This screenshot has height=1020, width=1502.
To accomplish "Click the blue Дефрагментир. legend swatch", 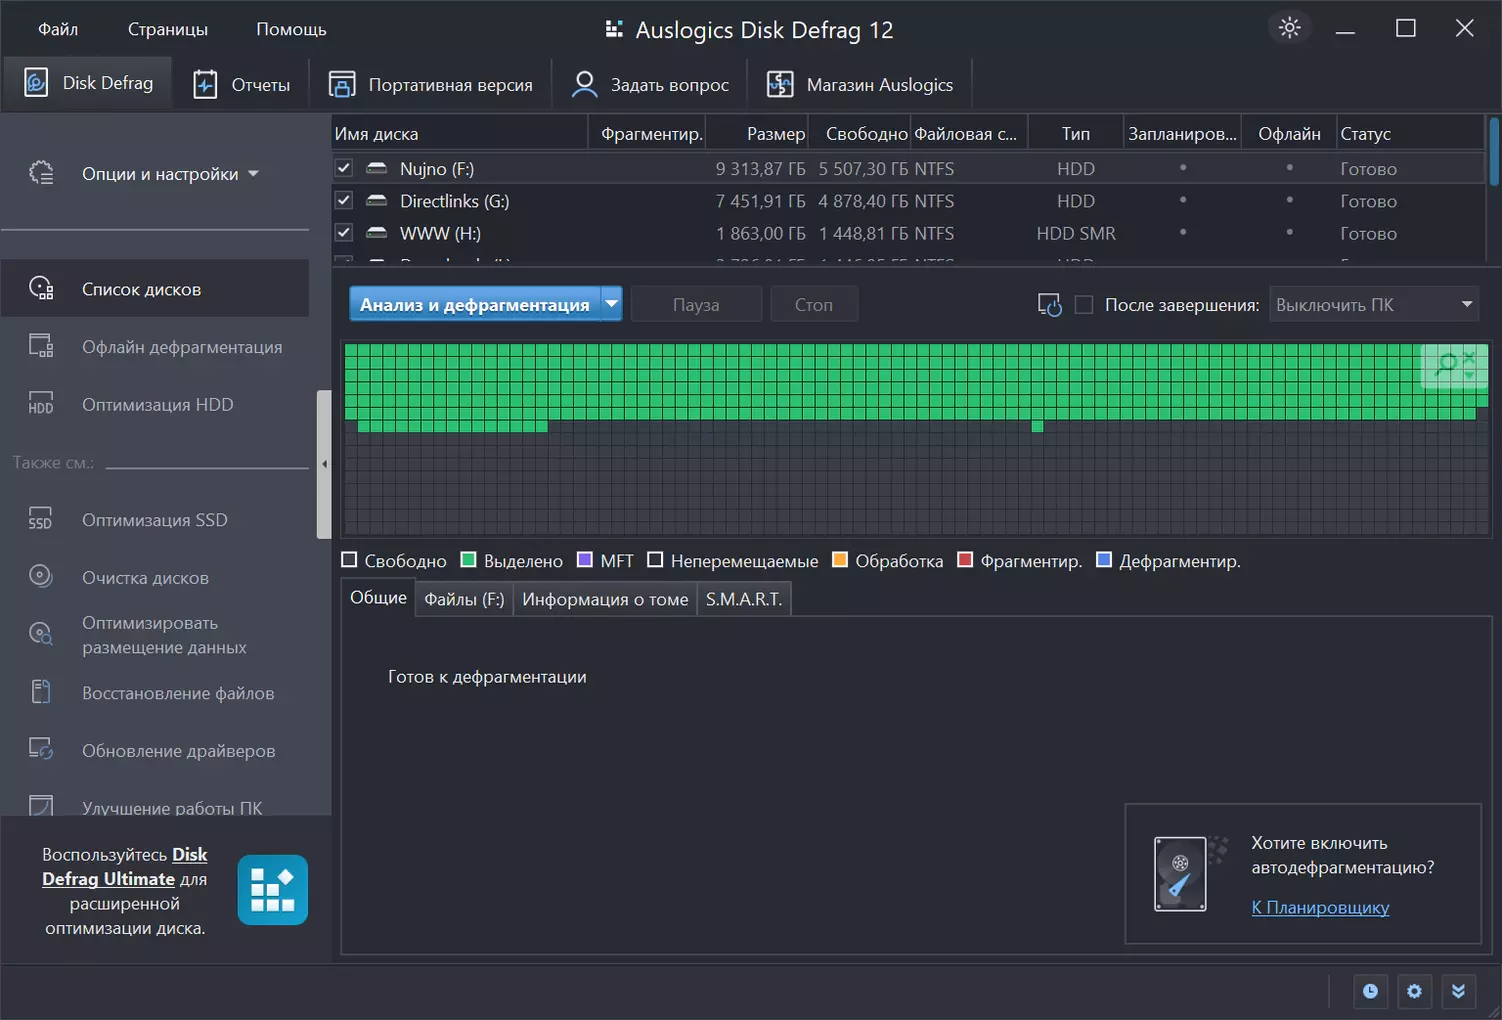I will (x=1104, y=560).
